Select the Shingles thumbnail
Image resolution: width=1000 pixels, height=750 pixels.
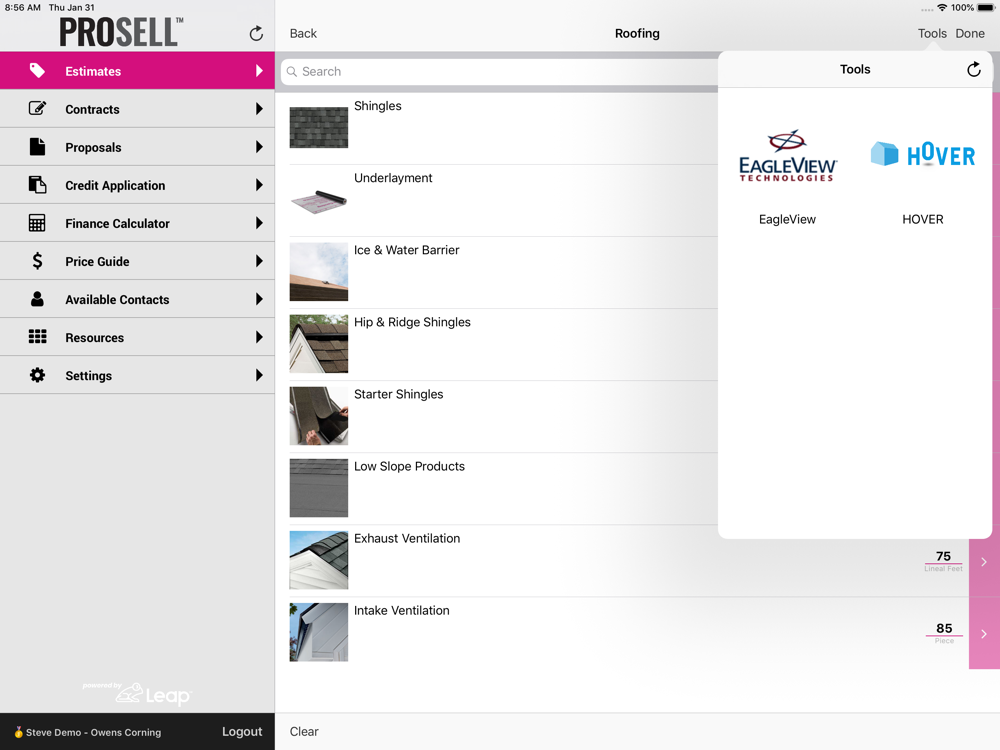319,128
